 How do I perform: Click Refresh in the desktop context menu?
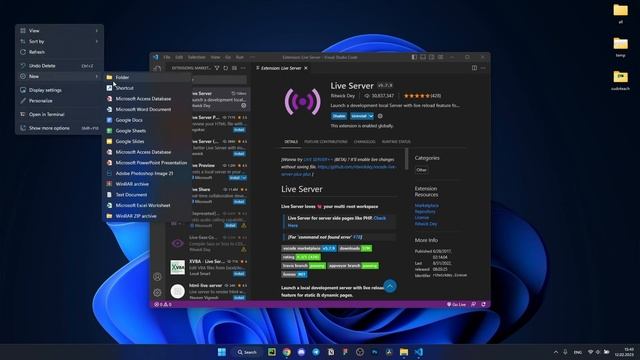click(59, 52)
